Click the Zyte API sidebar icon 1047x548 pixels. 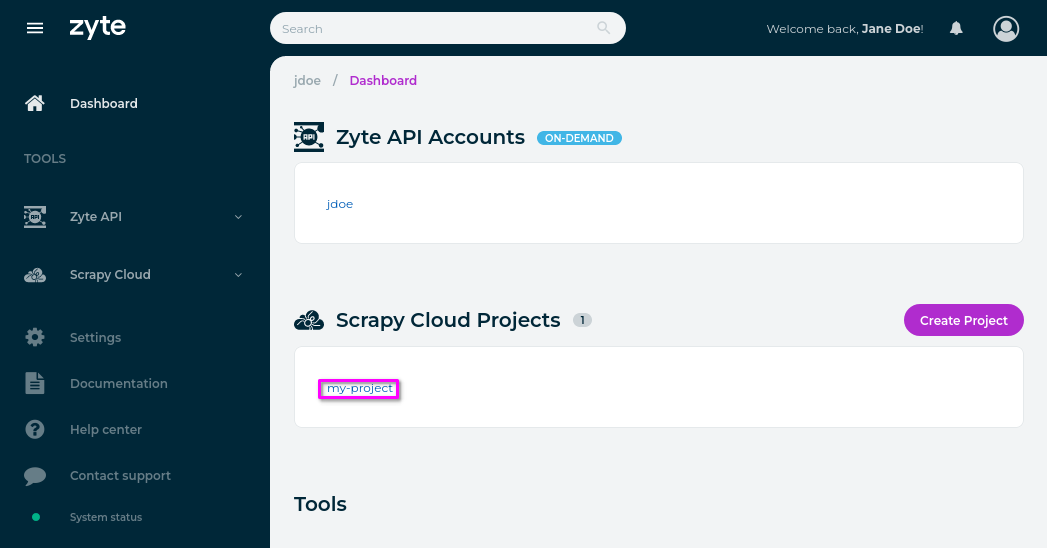tap(35, 217)
